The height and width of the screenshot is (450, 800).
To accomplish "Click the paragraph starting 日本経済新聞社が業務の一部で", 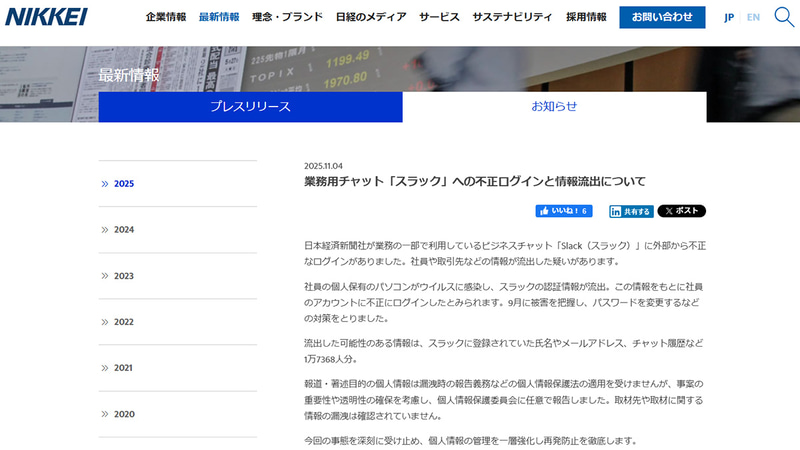I will pos(505,254).
